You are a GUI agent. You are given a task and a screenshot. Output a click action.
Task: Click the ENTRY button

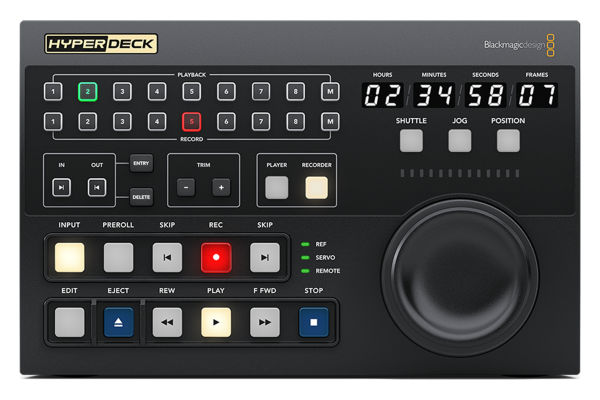pos(141,163)
